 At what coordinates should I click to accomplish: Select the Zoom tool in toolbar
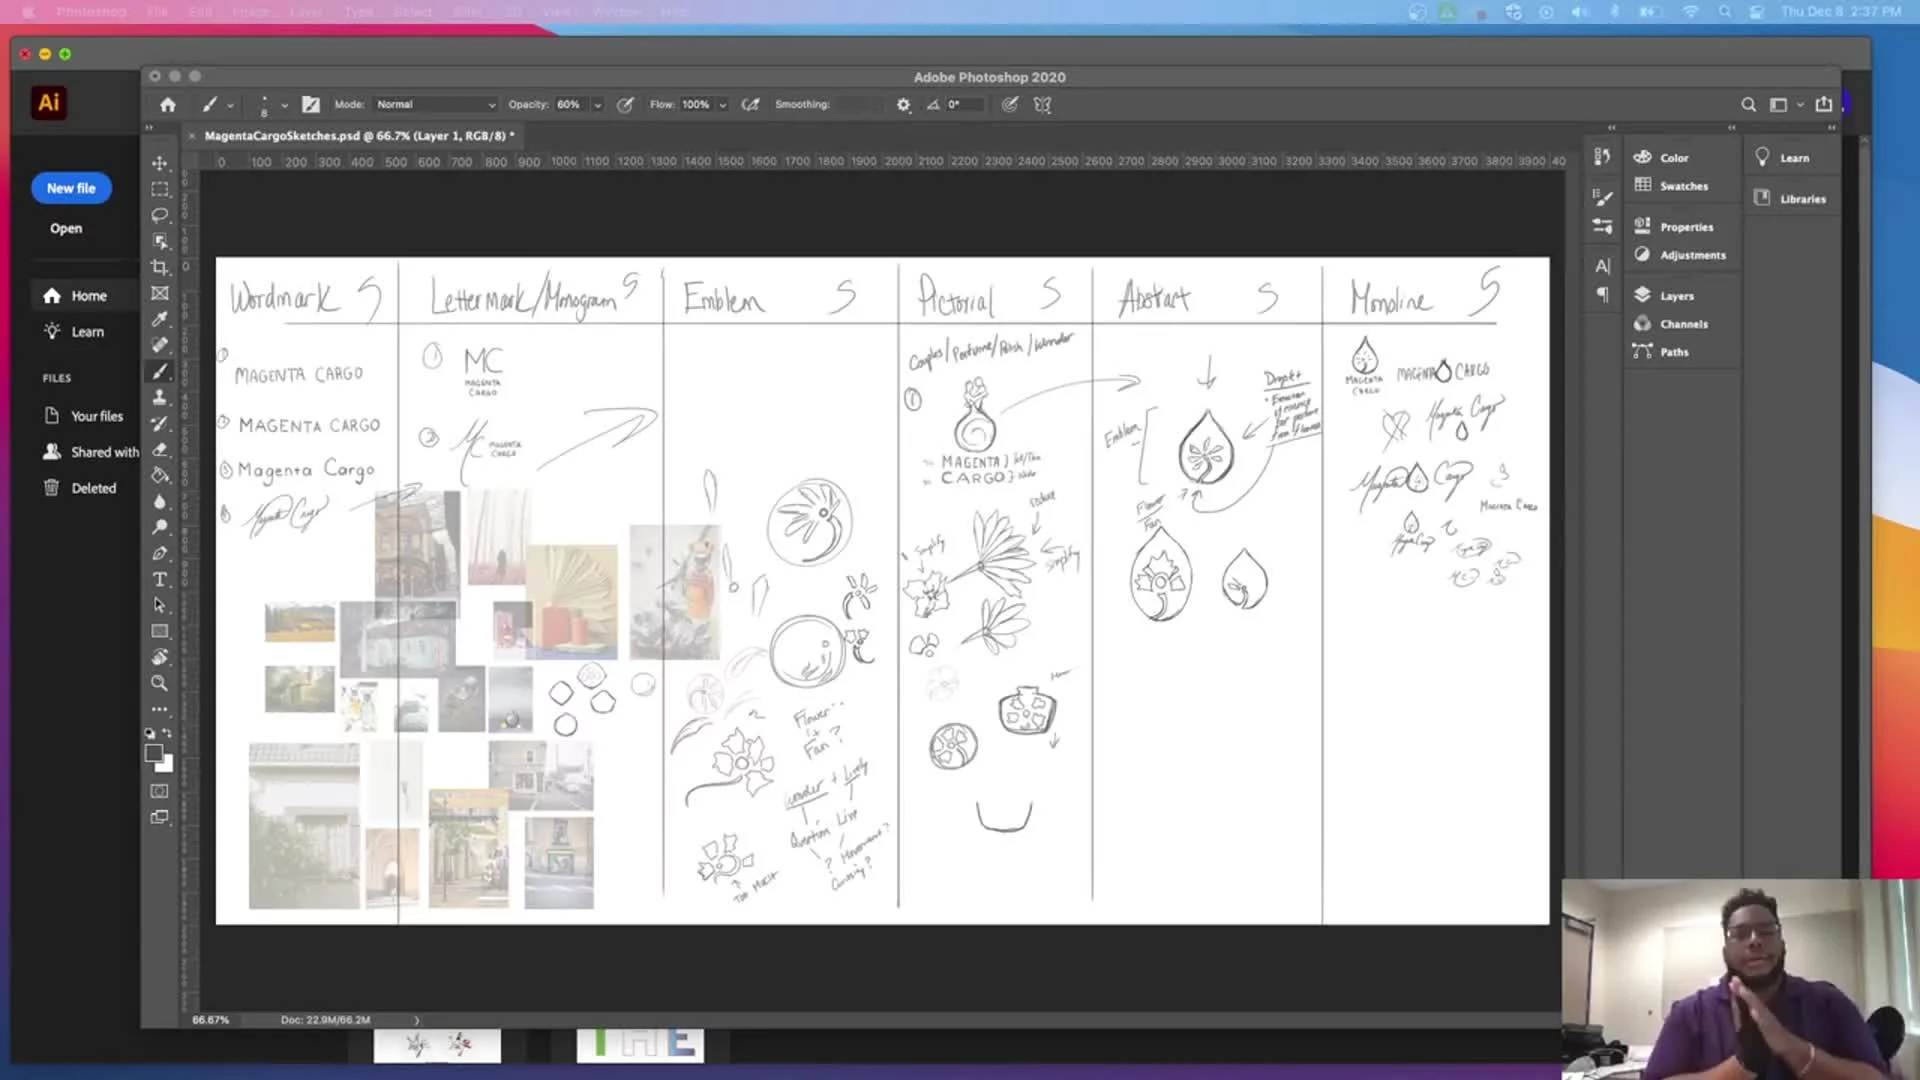[160, 683]
